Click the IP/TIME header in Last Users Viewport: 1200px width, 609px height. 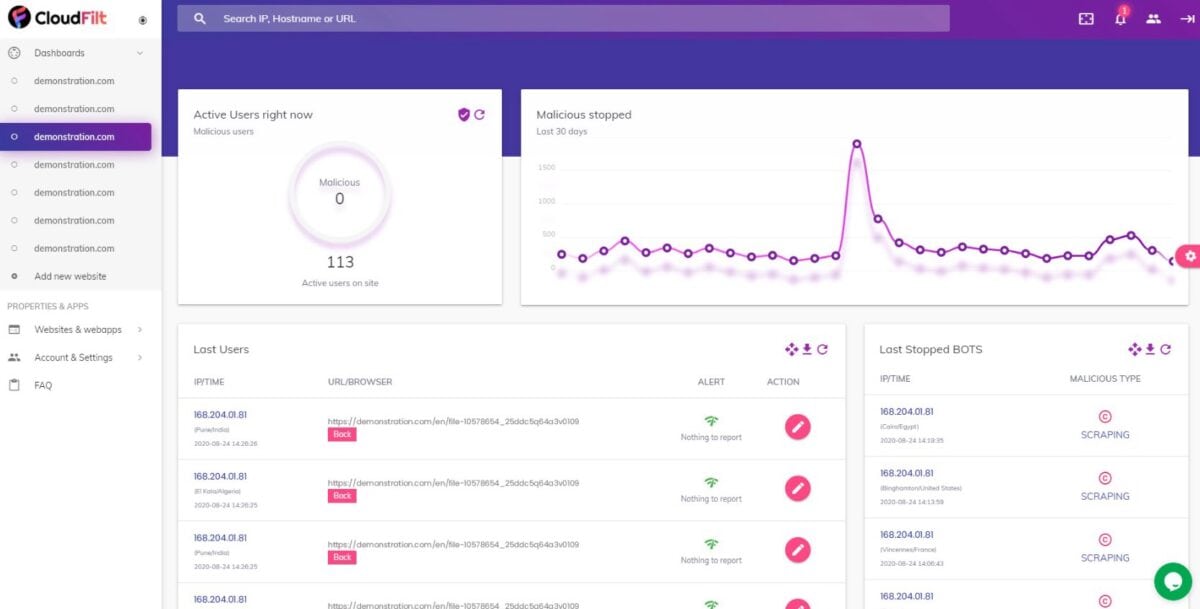pyautogui.click(x=209, y=382)
